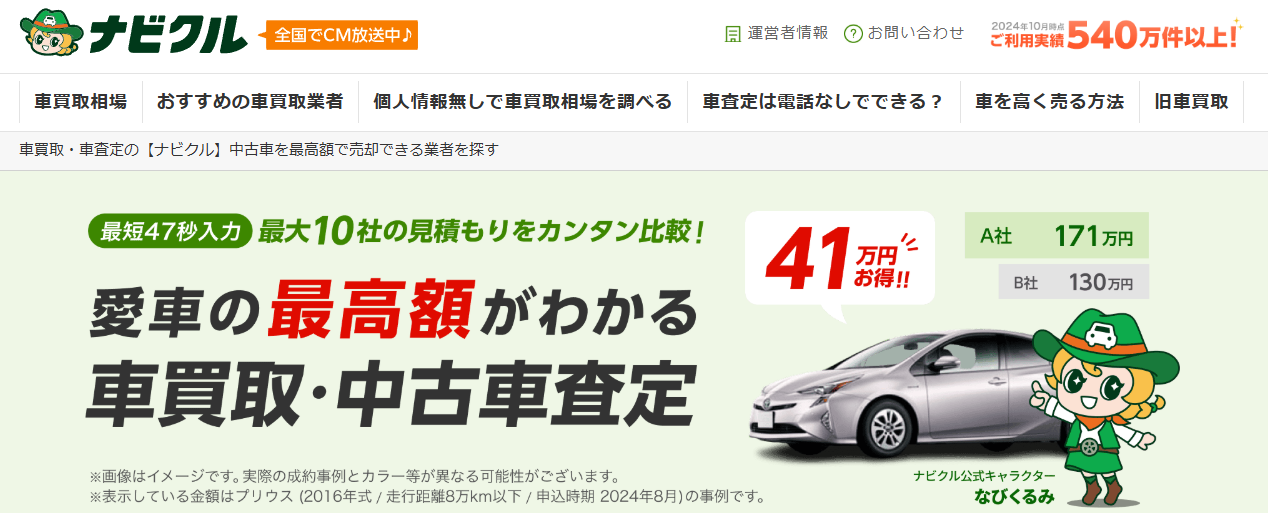Viewport: 1268px width, 513px height.
Task: Click the 540万件以上 usage record banner
Action: point(1115,35)
